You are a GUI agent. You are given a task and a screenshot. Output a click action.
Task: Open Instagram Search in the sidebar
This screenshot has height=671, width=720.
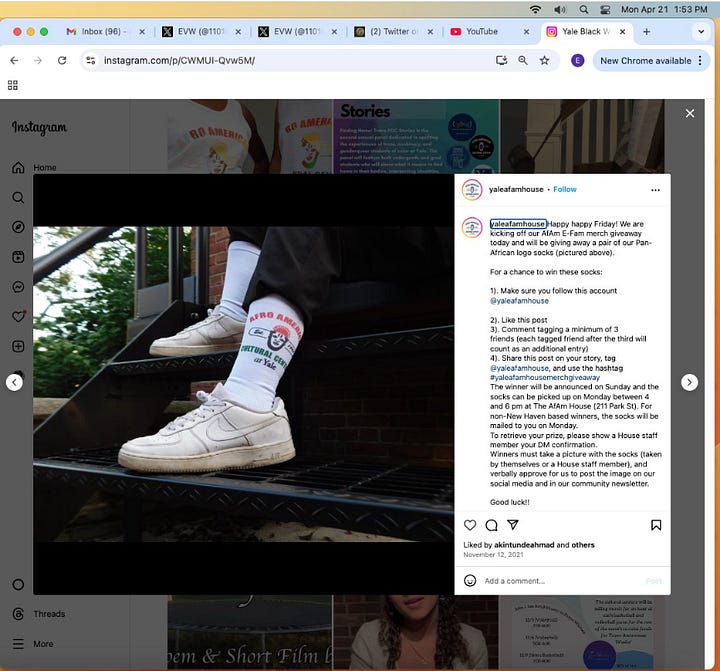(18, 197)
